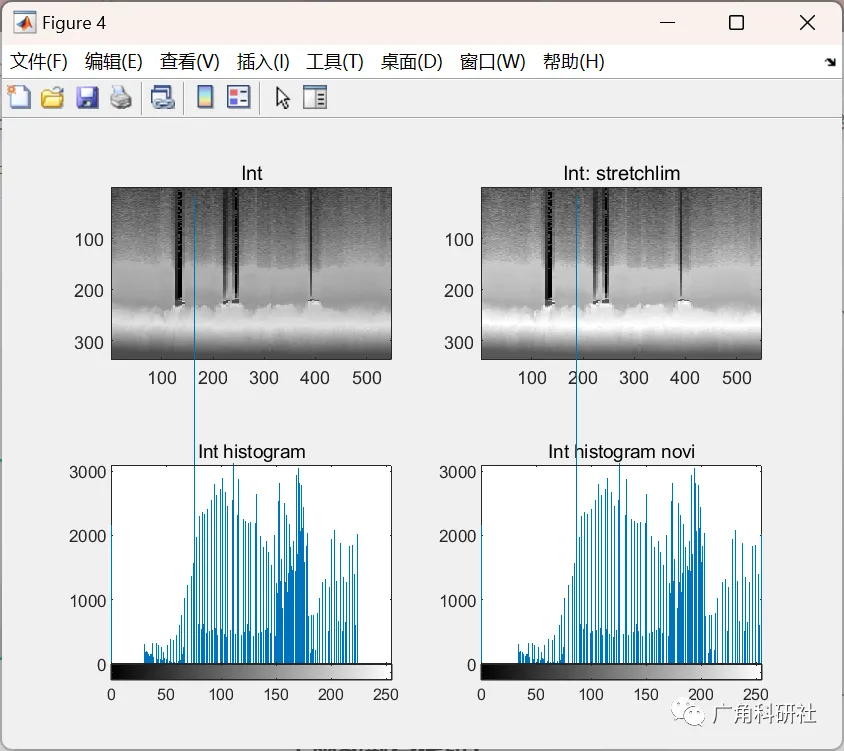The image size is (844, 751).
Task: Click grayscale bar under Int histogram novi
Action: [x=621, y=672]
